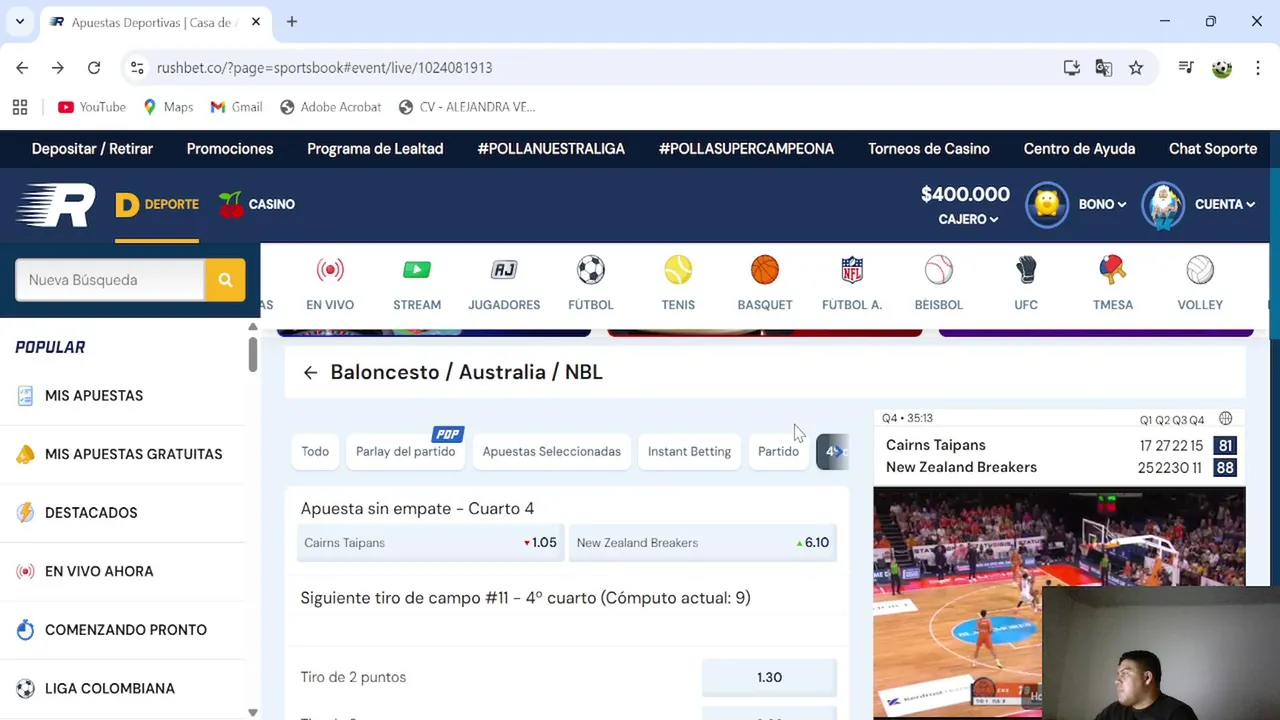Click the sidebar vertical scrollbar

pos(253,353)
